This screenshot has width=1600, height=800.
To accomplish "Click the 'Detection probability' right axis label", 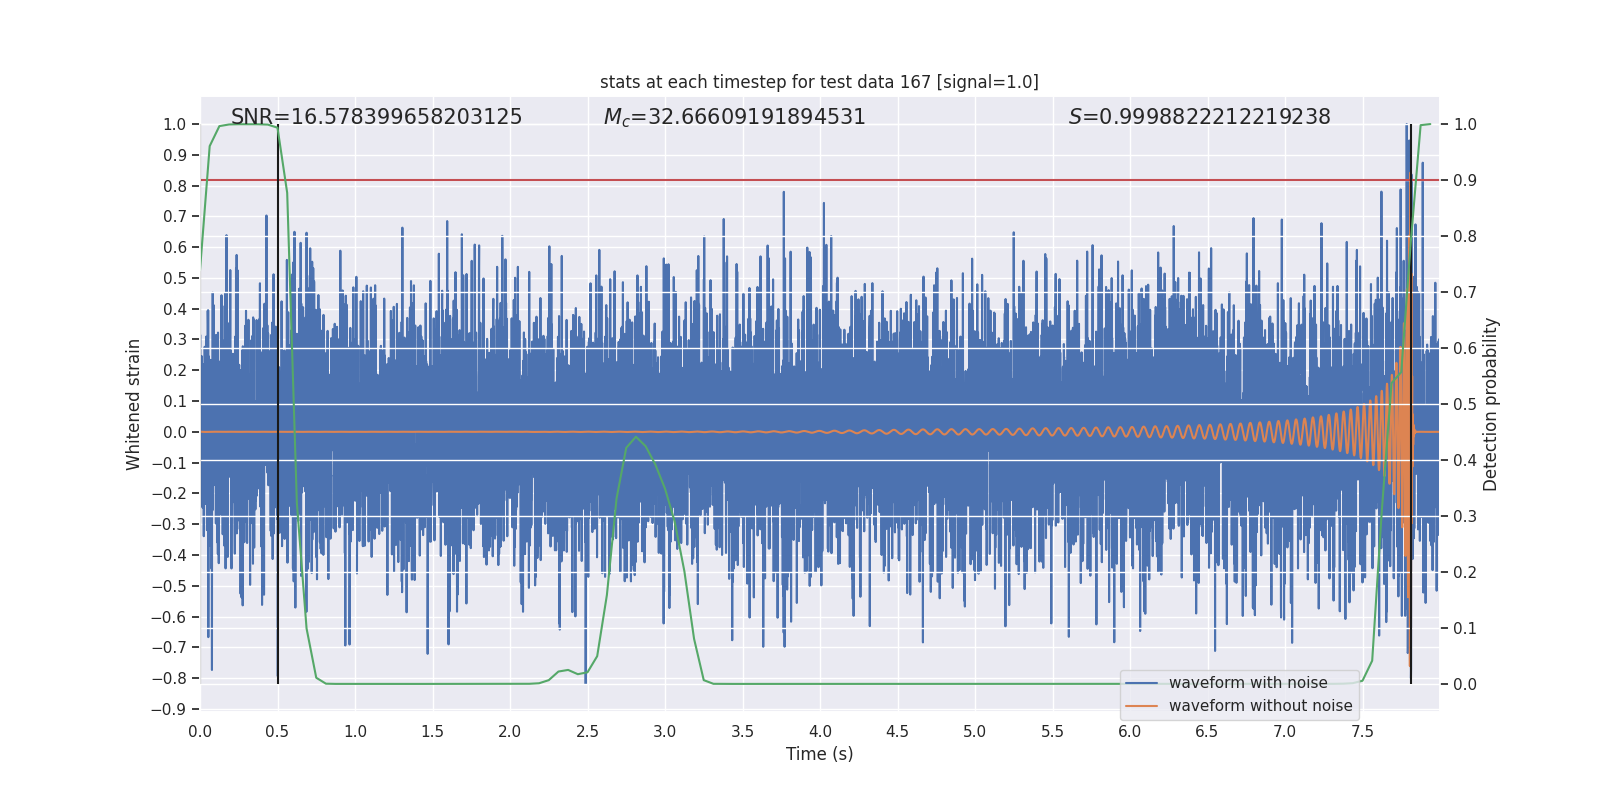I will pos(1491,404).
